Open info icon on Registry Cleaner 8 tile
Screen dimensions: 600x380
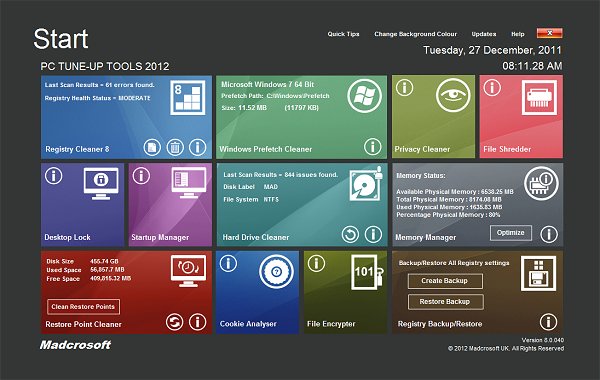click(x=197, y=147)
